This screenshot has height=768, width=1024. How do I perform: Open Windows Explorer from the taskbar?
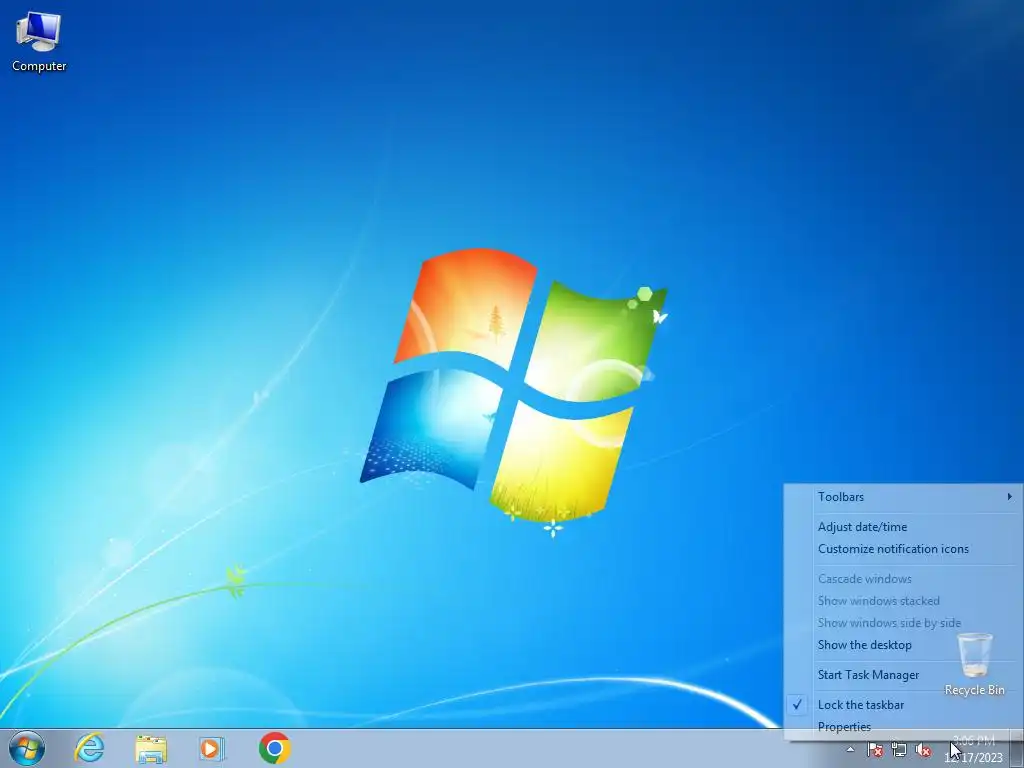(151, 748)
